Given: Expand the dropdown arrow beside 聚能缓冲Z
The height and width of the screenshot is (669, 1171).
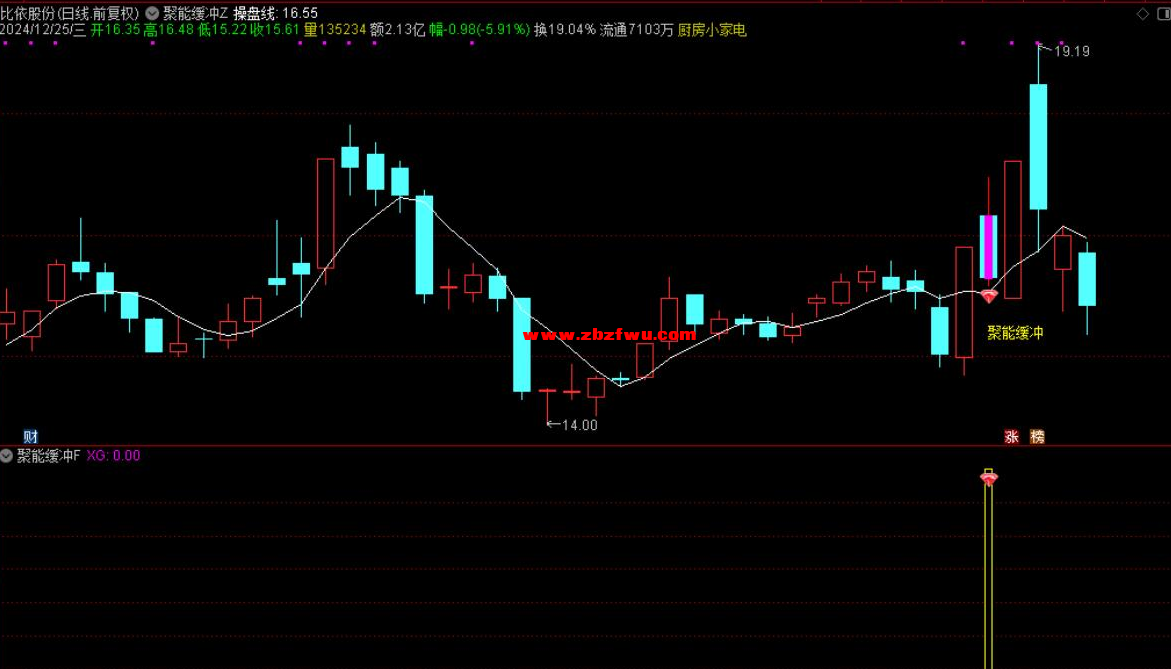Looking at the screenshot, I should 152,13.
